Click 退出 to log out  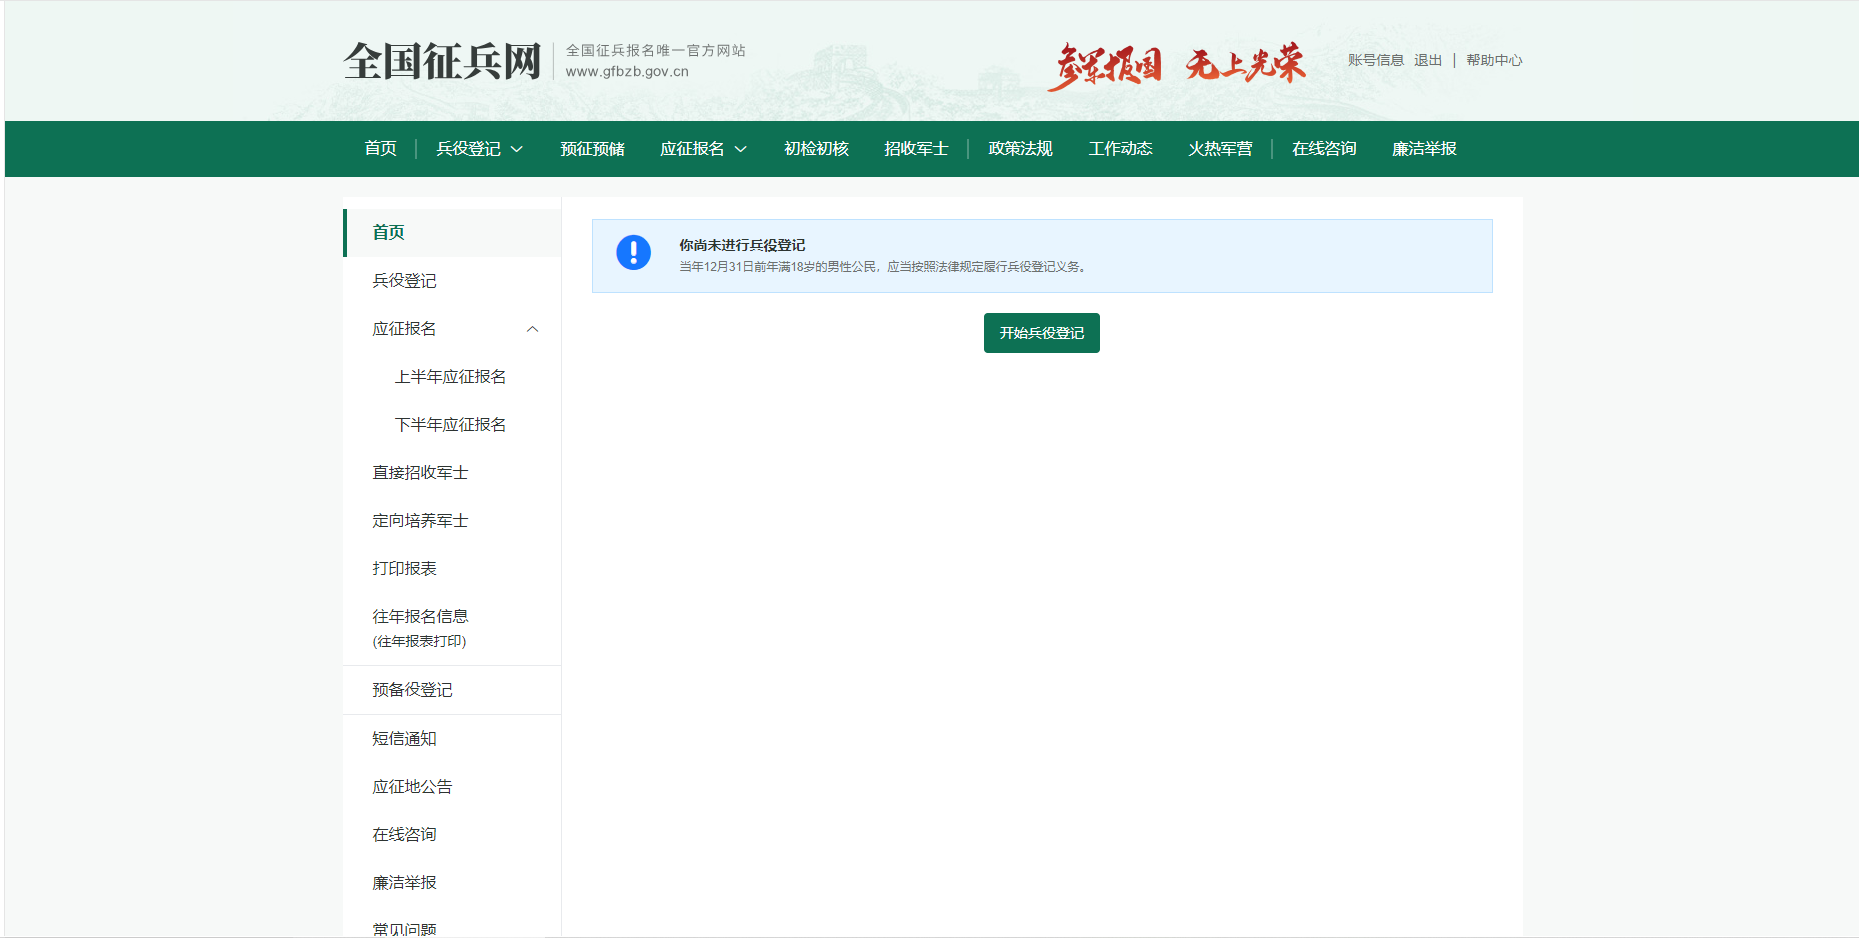pos(1427,60)
